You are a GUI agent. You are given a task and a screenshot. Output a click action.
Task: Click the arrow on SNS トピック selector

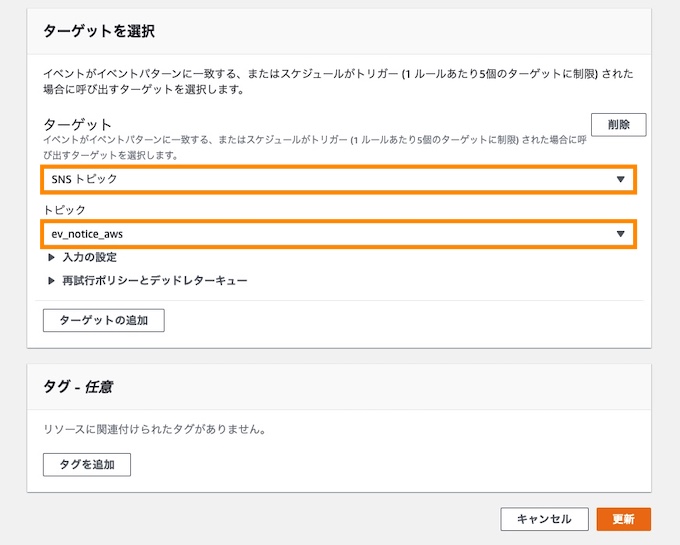point(621,179)
